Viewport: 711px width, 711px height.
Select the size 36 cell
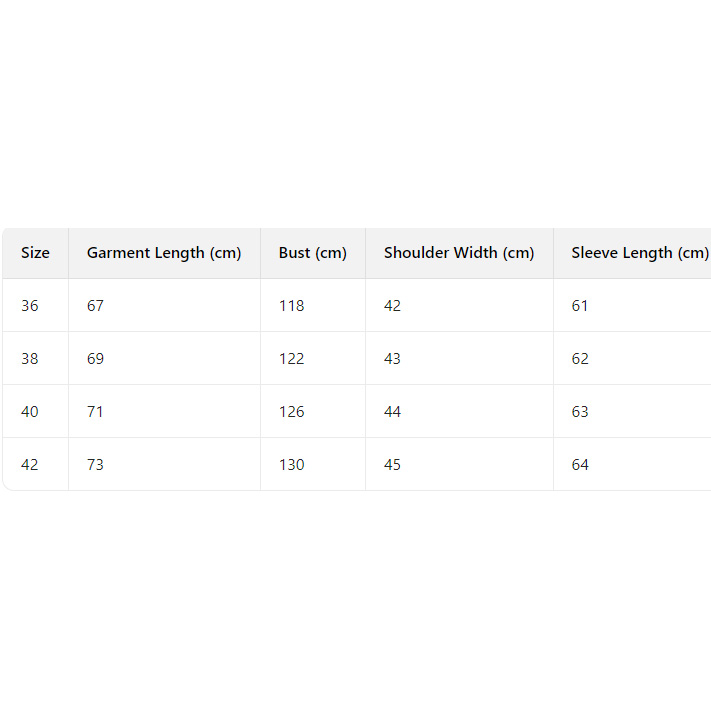[30, 306]
